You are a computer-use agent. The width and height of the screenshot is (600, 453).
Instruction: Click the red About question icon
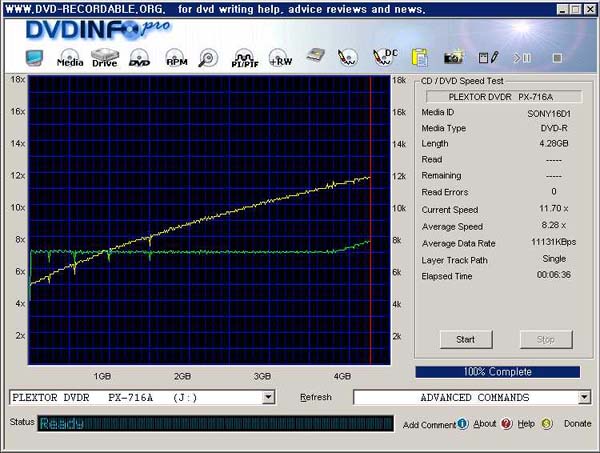(x=506, y=424)
